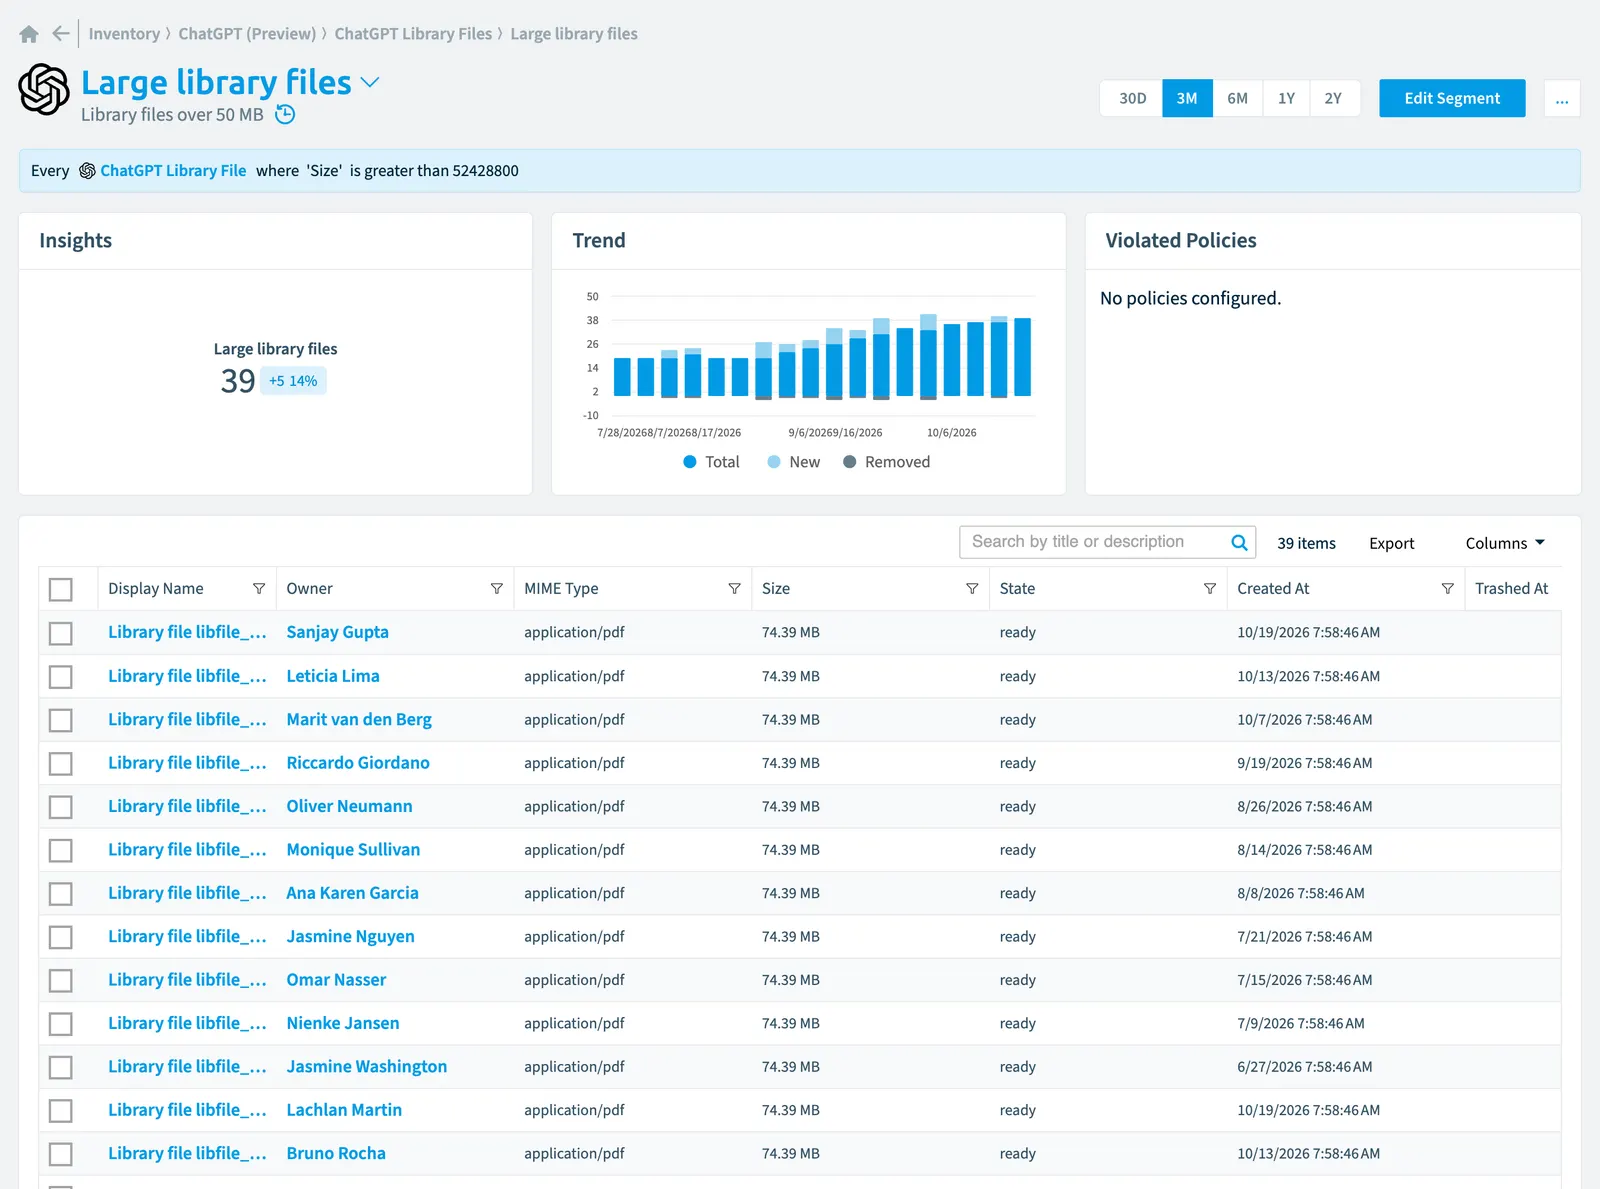This screenshot has height=1189, width=1600.
Task: Check the Bruno Rocha row checkbox
Action: coord(61,1154)
